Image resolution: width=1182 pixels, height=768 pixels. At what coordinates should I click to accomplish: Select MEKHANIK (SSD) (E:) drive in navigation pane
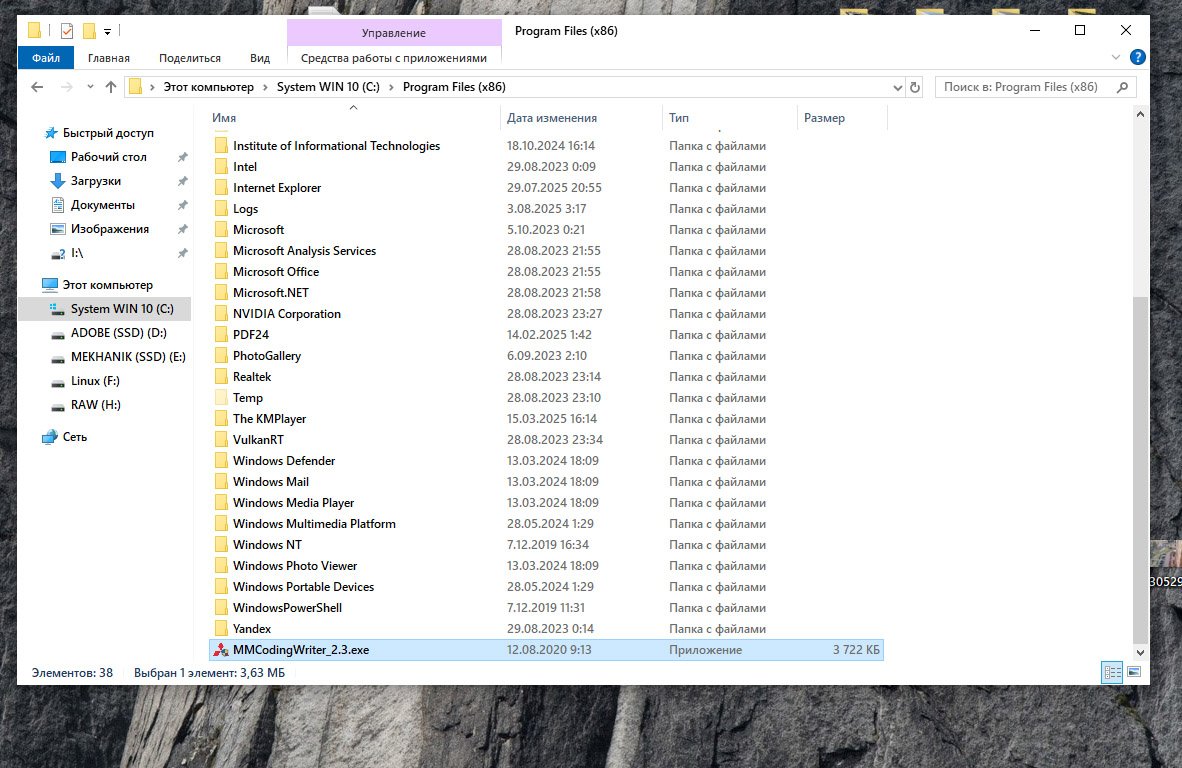point(128,357)
